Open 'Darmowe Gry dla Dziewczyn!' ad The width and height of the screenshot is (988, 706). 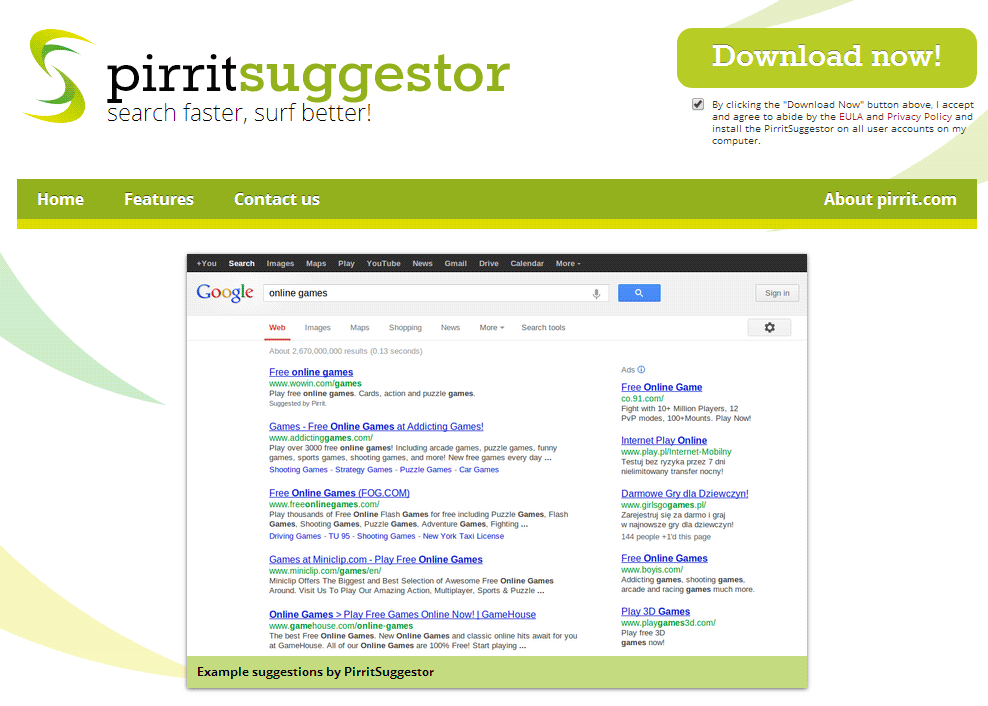click(x=685, y=494)
